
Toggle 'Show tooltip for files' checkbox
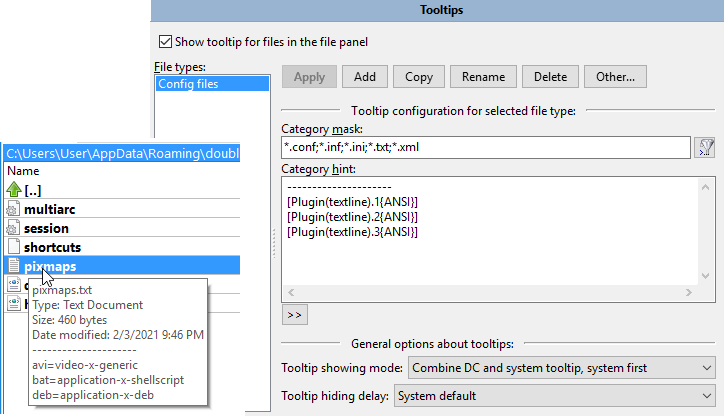[x=166, y=42]
